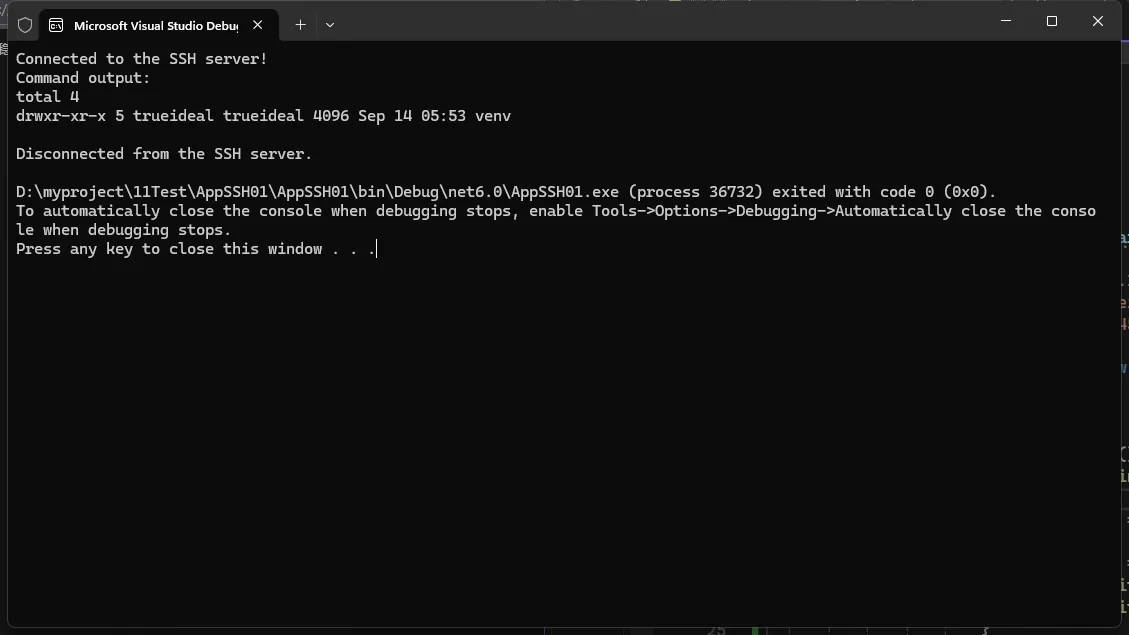Click the "Connected to the SSH server!" line
This screenshot has width=1129, height=635.
141,59
